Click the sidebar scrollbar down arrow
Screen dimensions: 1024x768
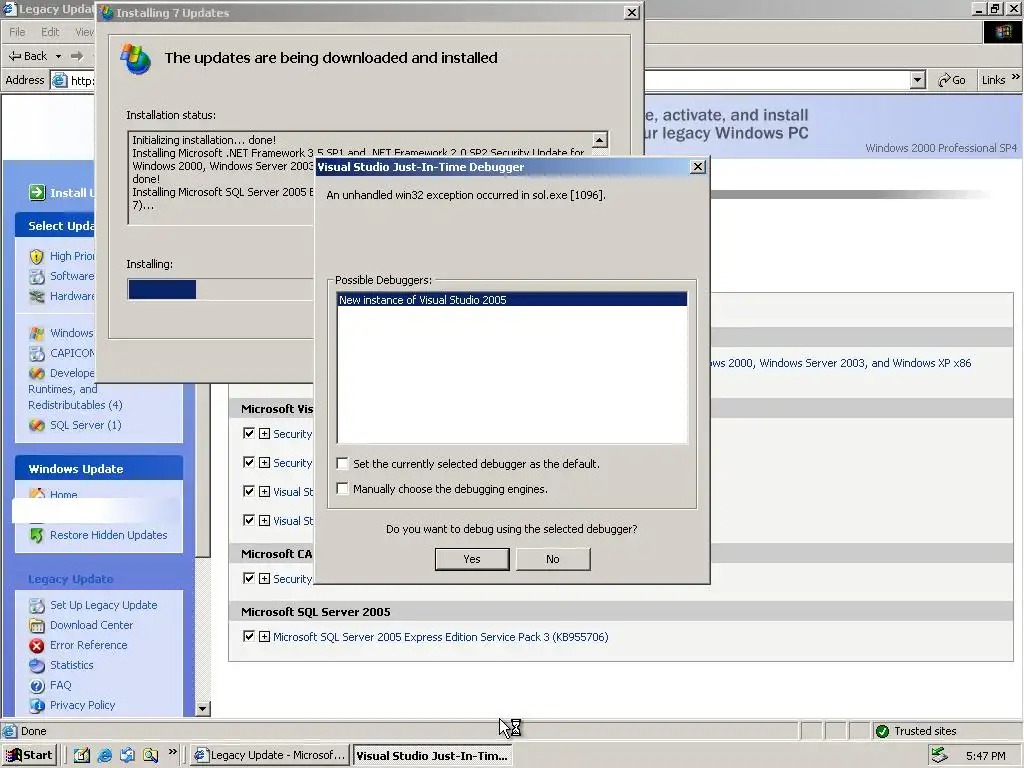[202, 708]
